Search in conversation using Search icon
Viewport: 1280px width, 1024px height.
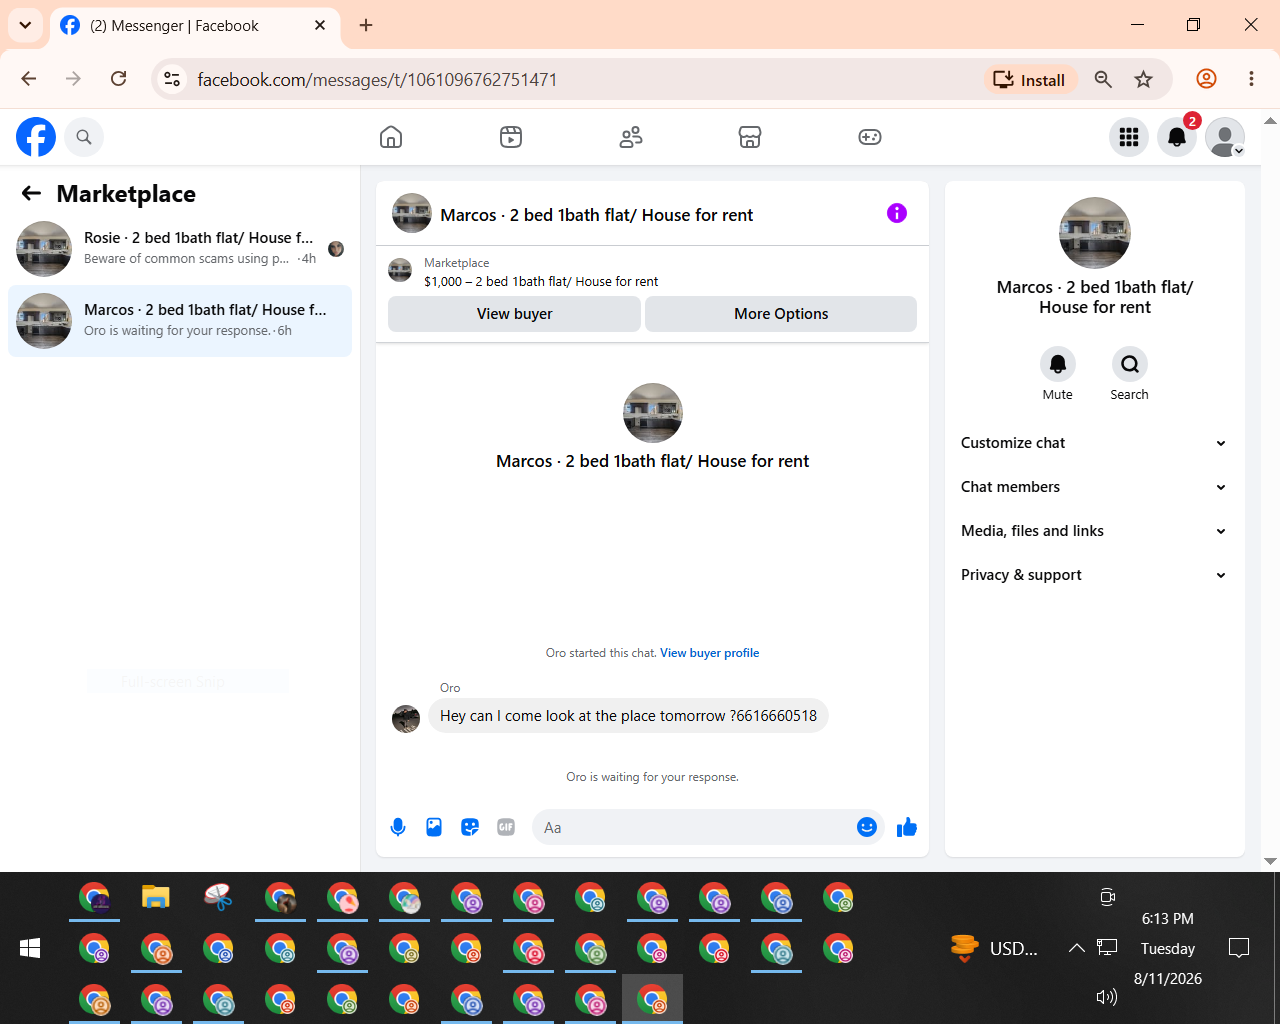pos(1130,364)
